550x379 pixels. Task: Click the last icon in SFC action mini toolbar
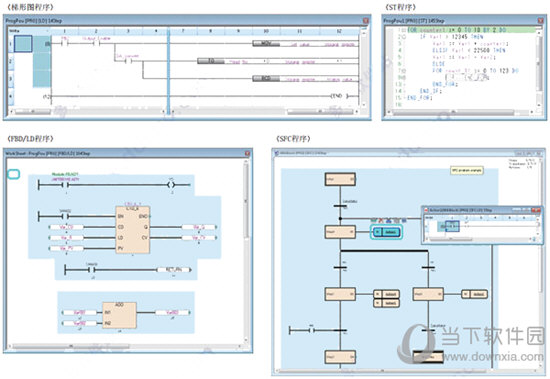[403, 221]
